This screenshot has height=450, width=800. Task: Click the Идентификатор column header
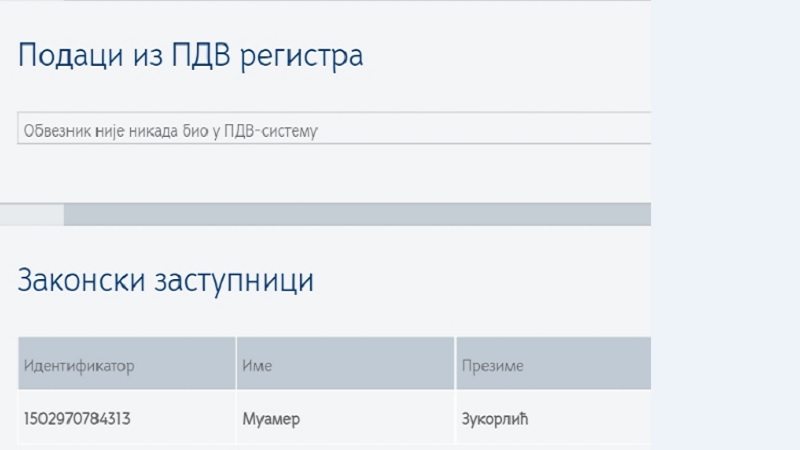[x=127, y=363]
